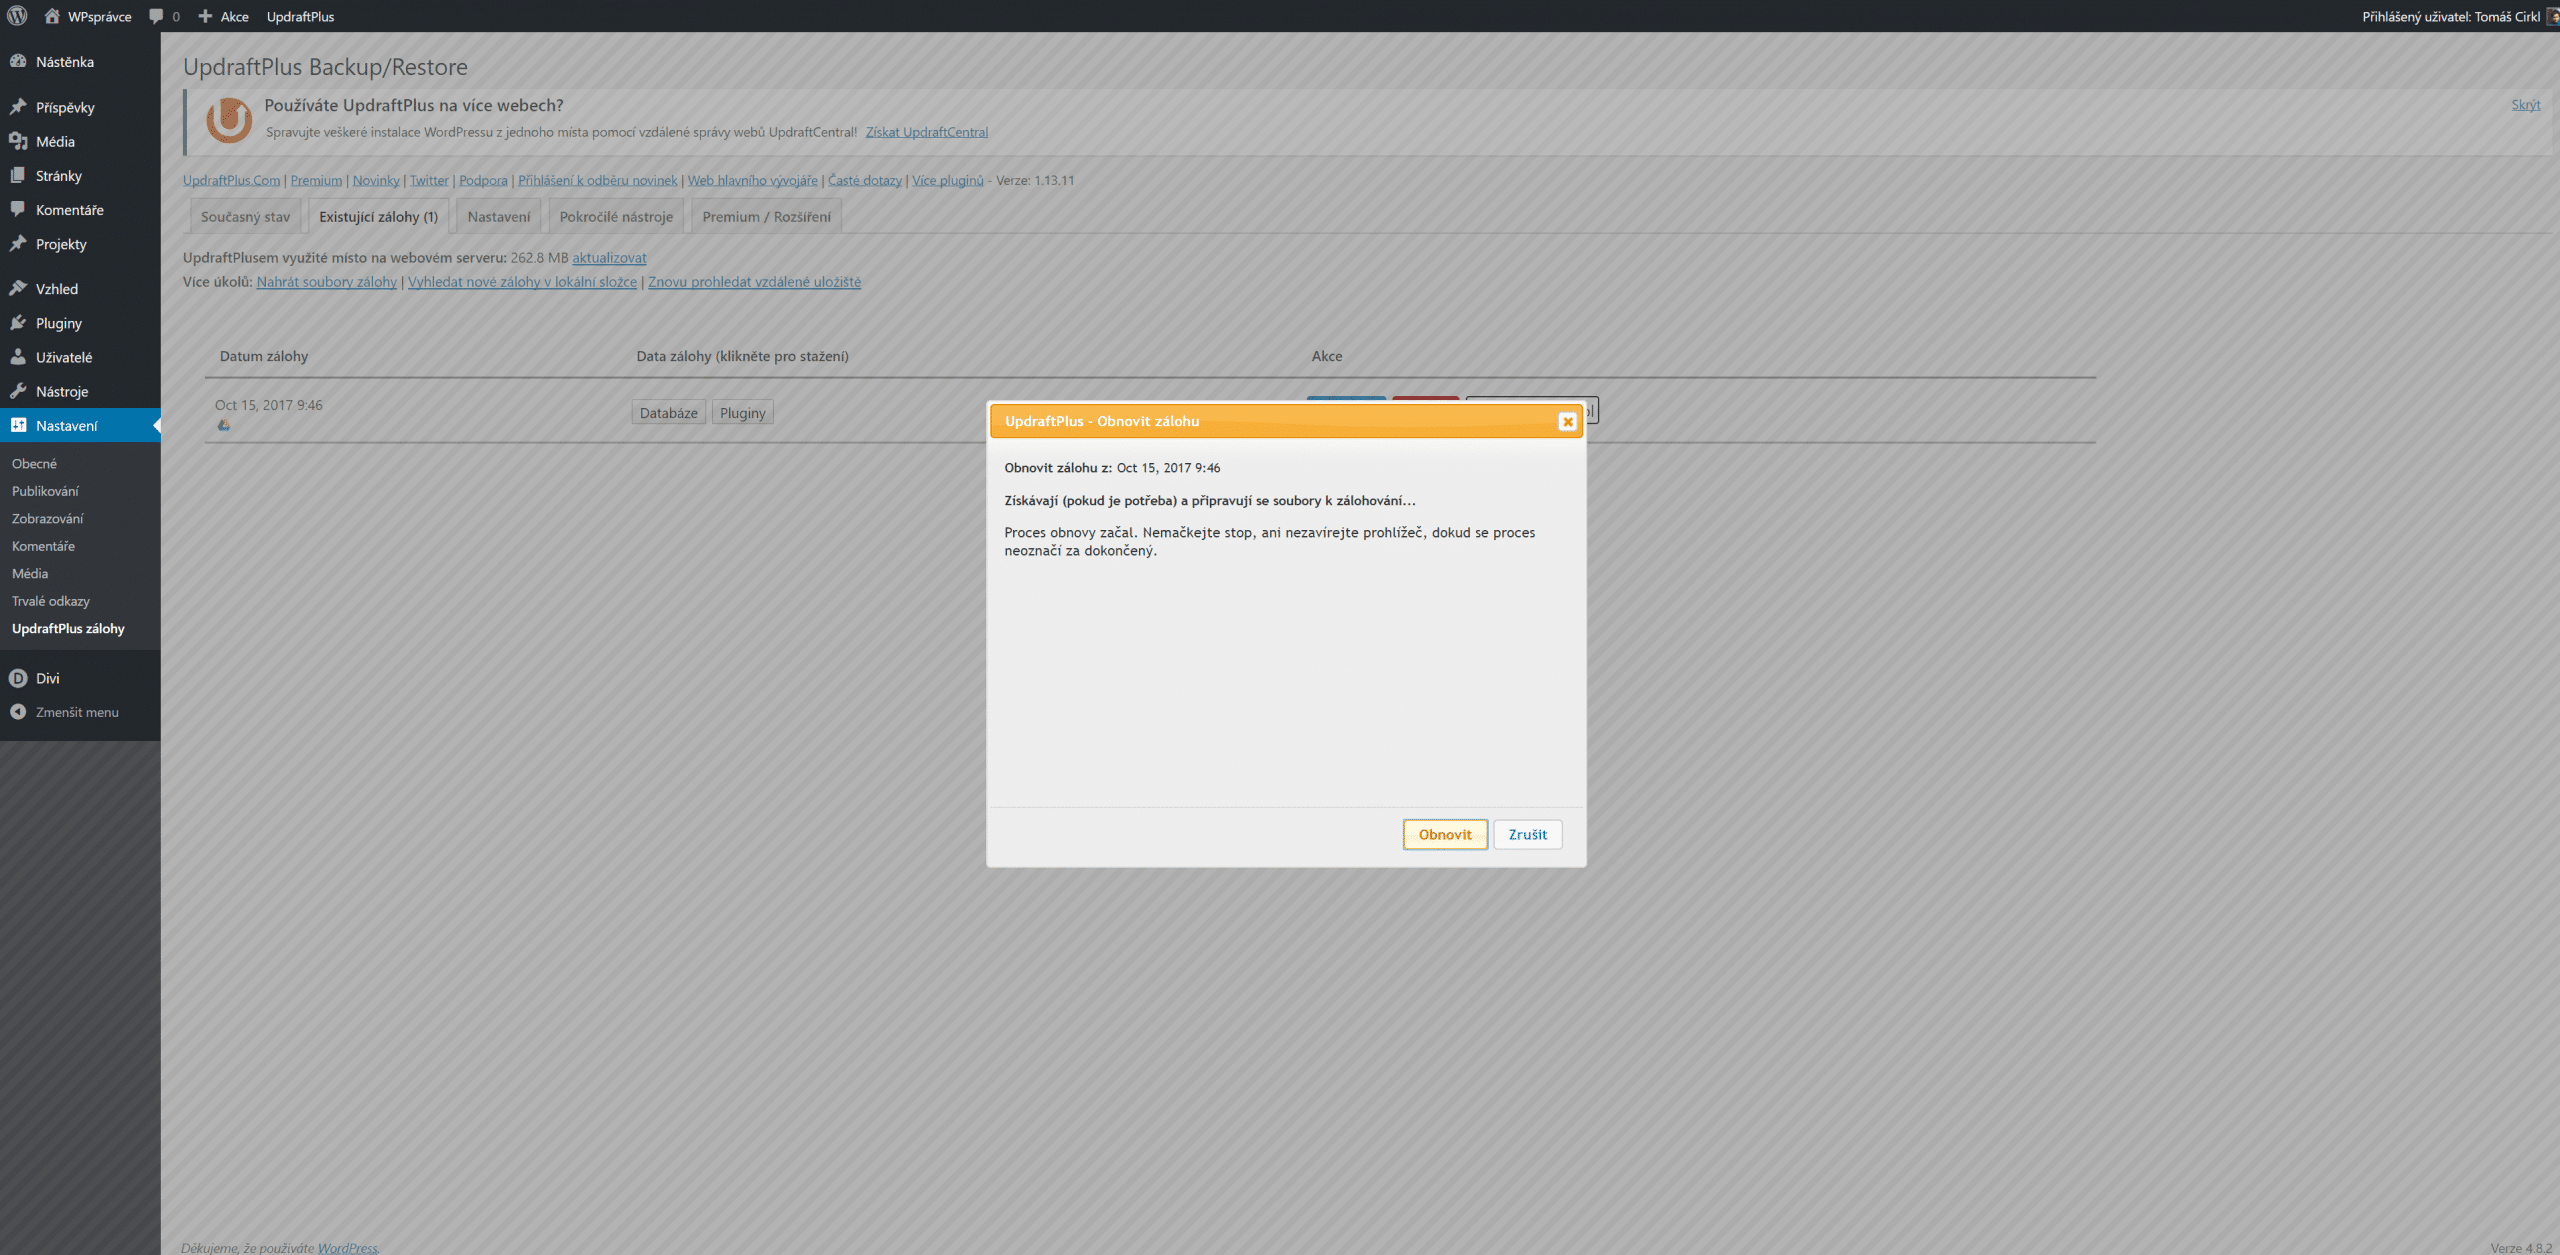Switch to Současný stav tab

pos(245,216)
